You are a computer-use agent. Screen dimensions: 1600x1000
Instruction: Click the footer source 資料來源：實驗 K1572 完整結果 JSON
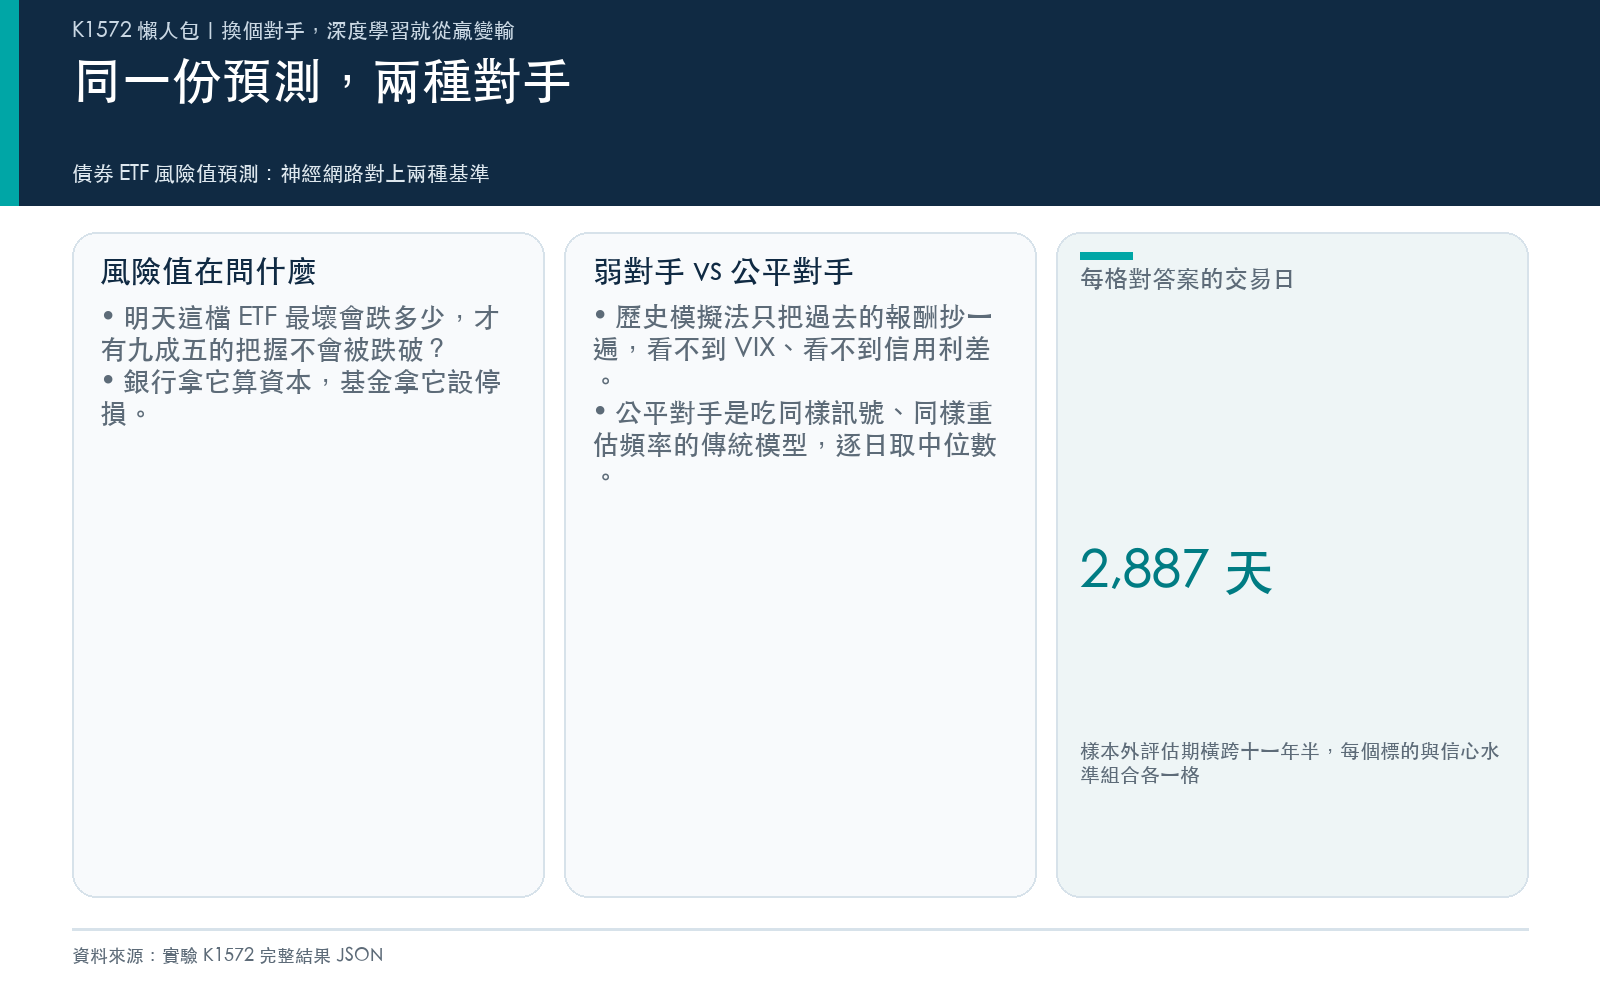point(228,955)
